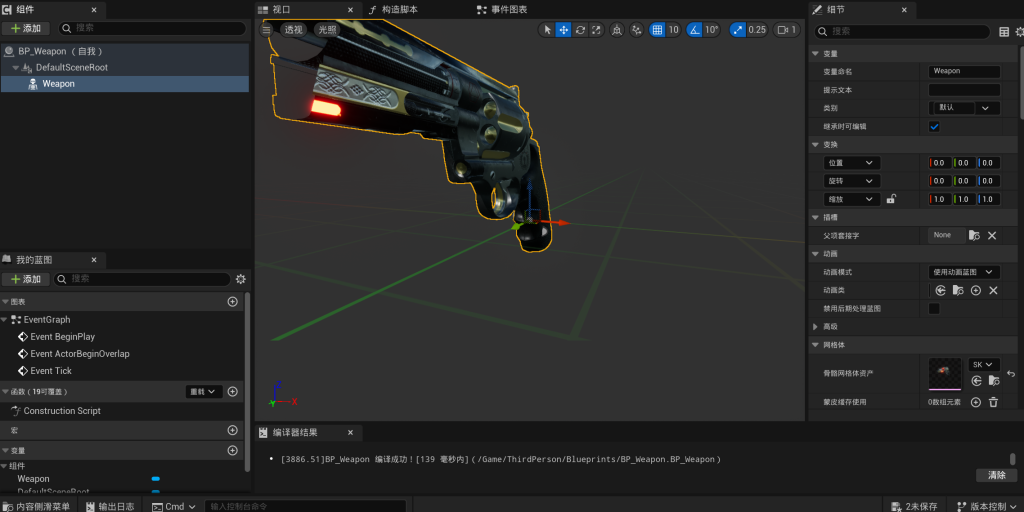The width and height of the screenshot is (1024, 512).
Task: Add a new variable with plus icon
Action: pos(232,451)
